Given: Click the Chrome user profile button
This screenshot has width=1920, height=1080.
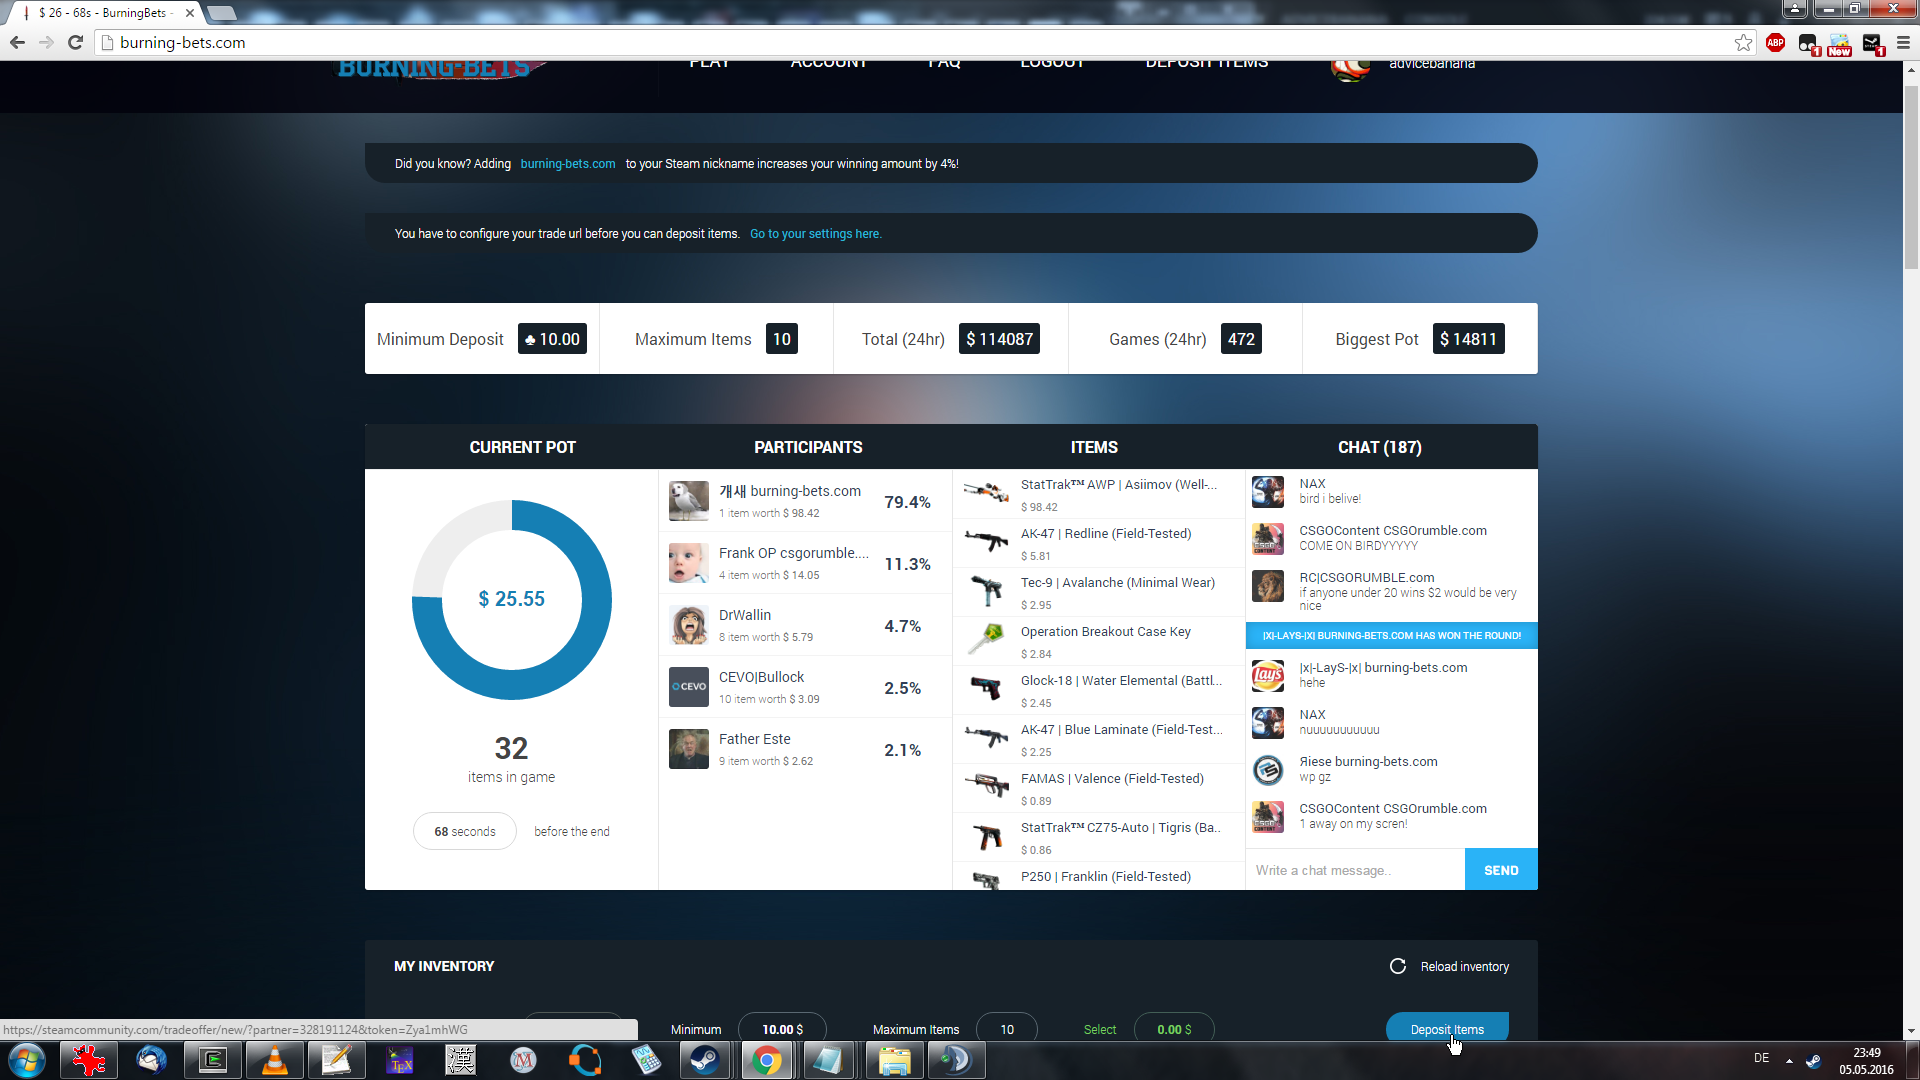Looking at the screenshot, I should coord(1794,9).
